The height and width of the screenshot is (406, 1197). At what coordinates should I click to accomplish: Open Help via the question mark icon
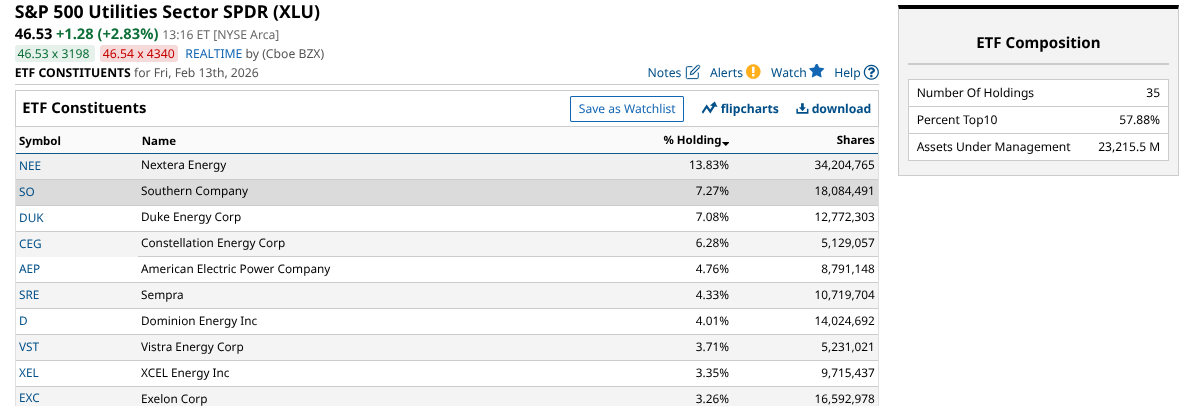pyautogui.click(x=871, y=72)
